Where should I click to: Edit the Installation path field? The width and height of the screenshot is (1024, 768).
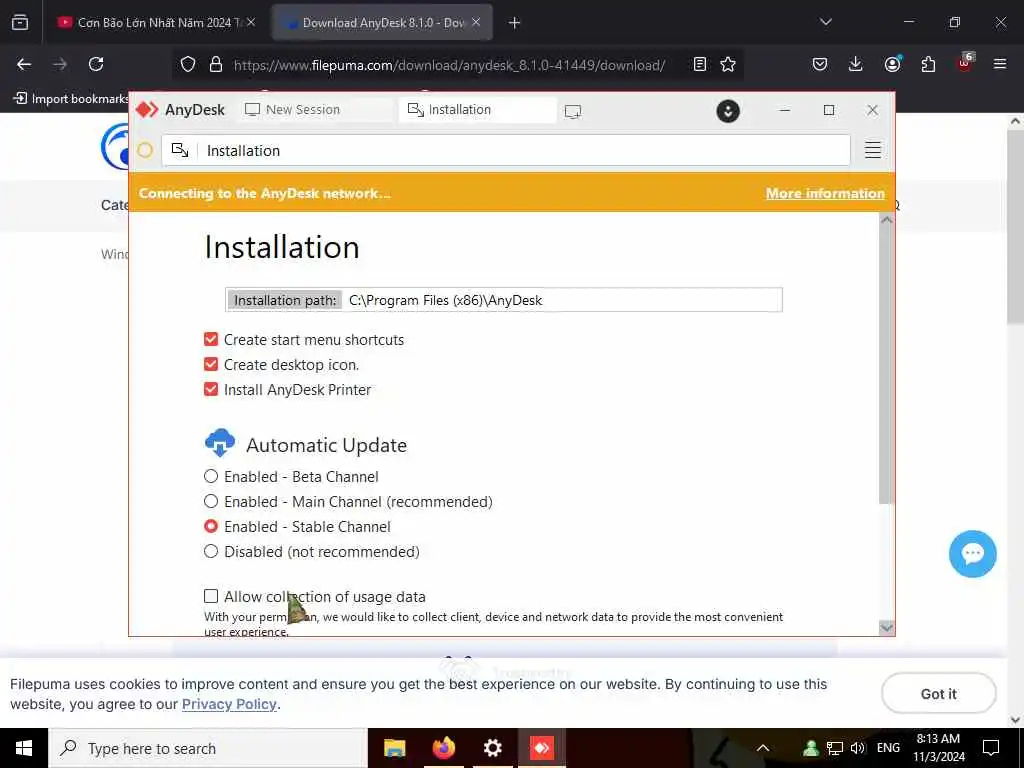click(504, 300)
